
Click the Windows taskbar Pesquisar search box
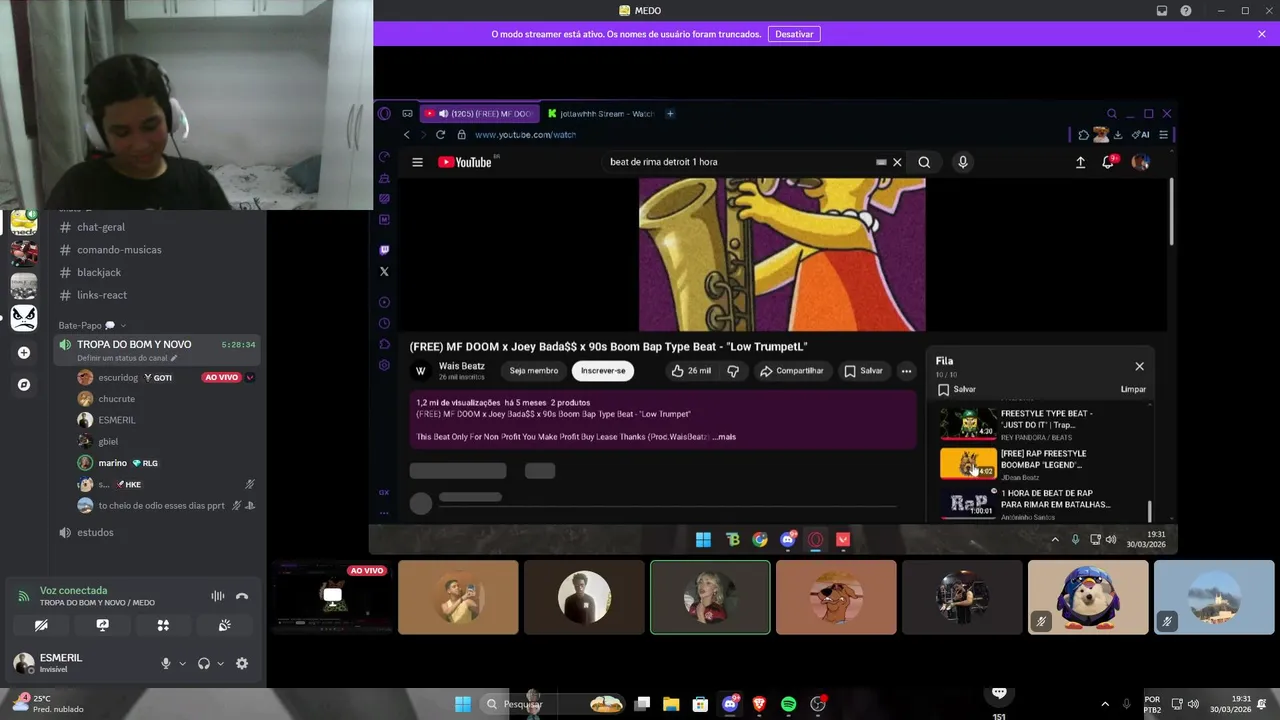(552, 704)
